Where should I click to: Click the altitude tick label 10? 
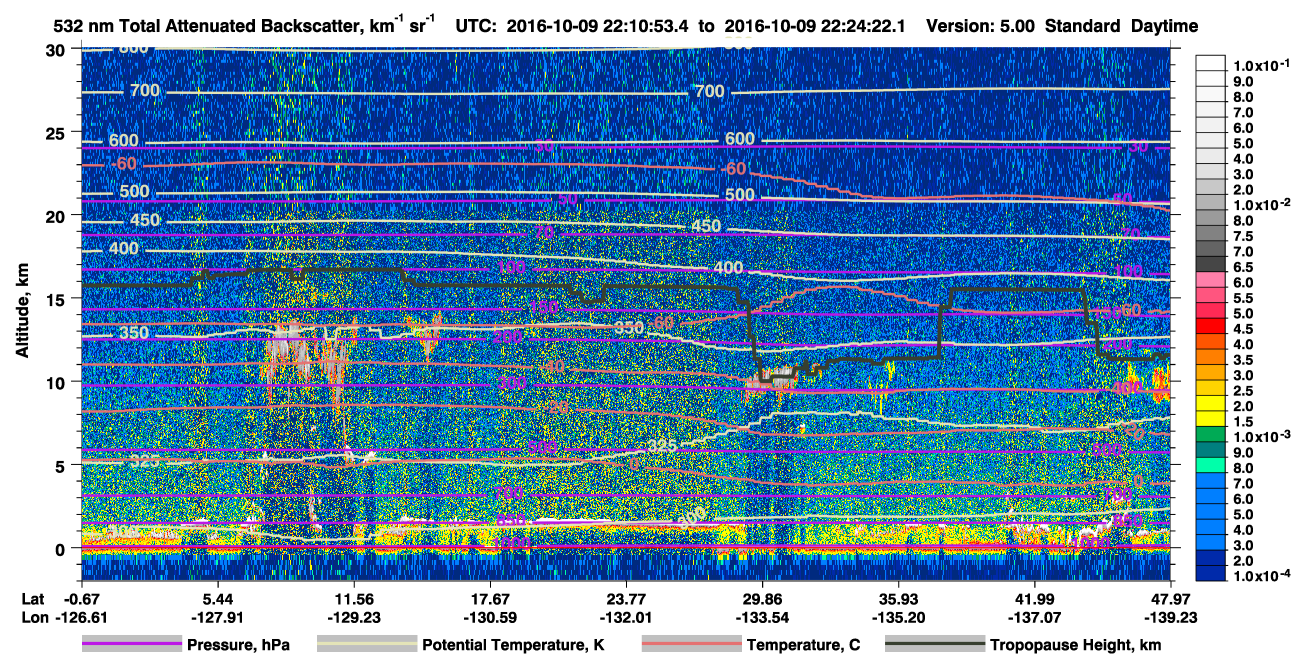click(x=57, y=381)
